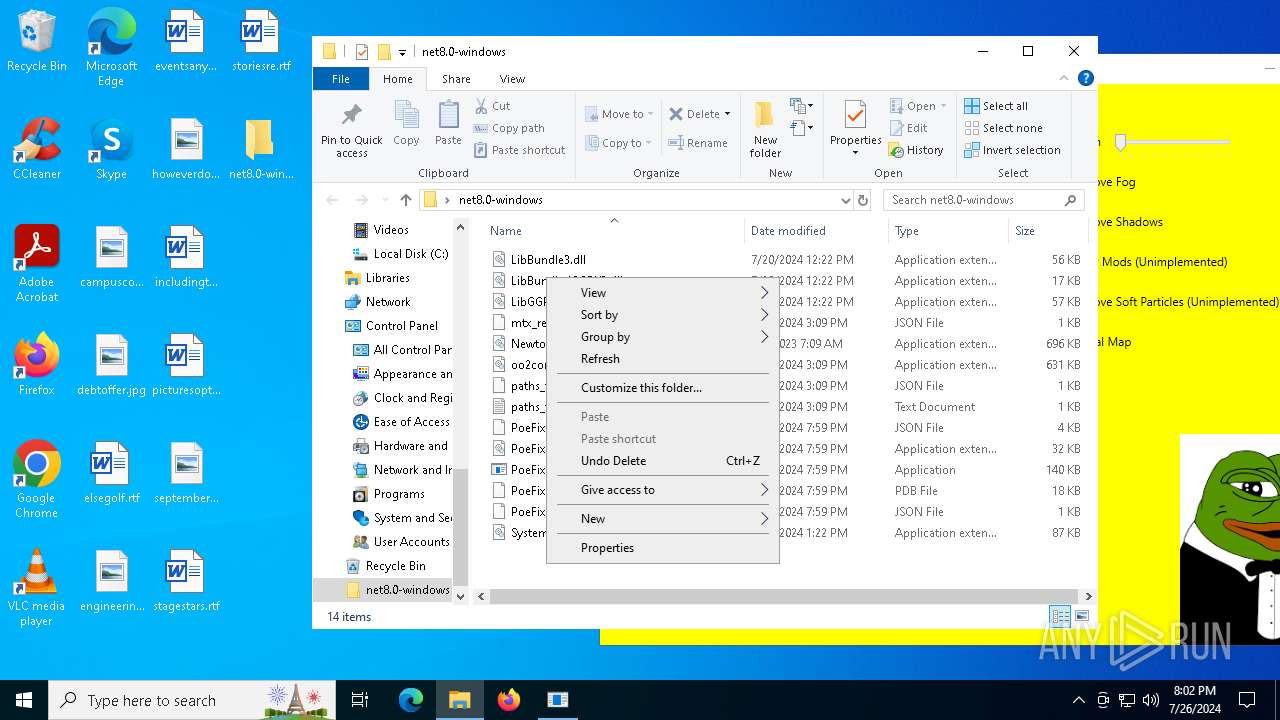Switch to the Share ribbon tab
This screenshot has width=1280, height=720.
pyautogui.click(x=456, y=79)
